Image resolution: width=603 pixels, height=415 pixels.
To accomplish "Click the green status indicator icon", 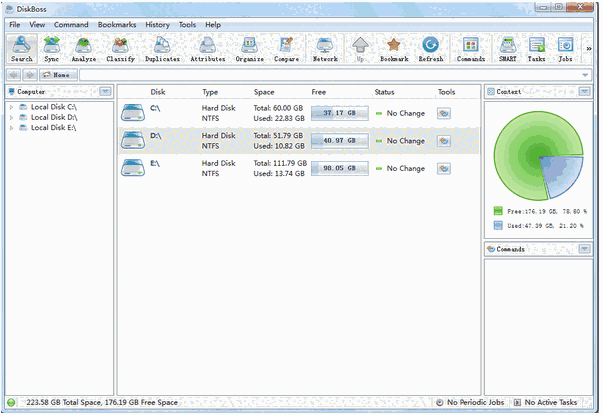I will (11, 402).
